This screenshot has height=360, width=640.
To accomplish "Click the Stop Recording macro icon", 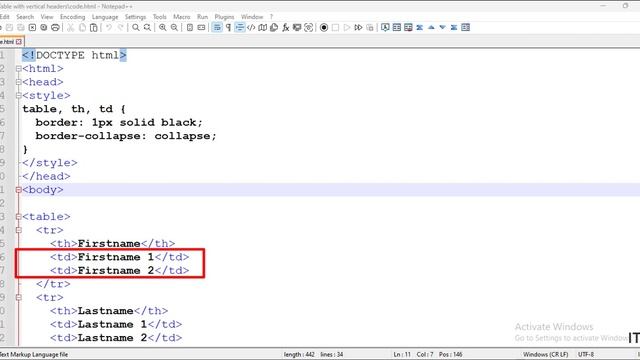I will (335, 27).
